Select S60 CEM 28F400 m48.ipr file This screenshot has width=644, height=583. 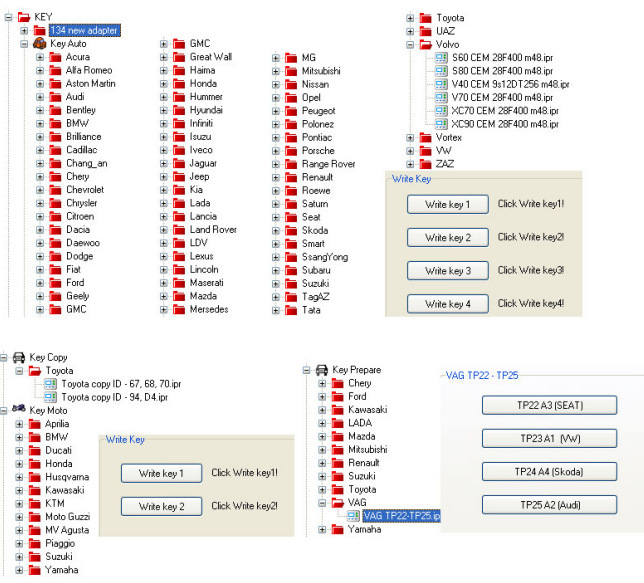[x=502, y=58]
